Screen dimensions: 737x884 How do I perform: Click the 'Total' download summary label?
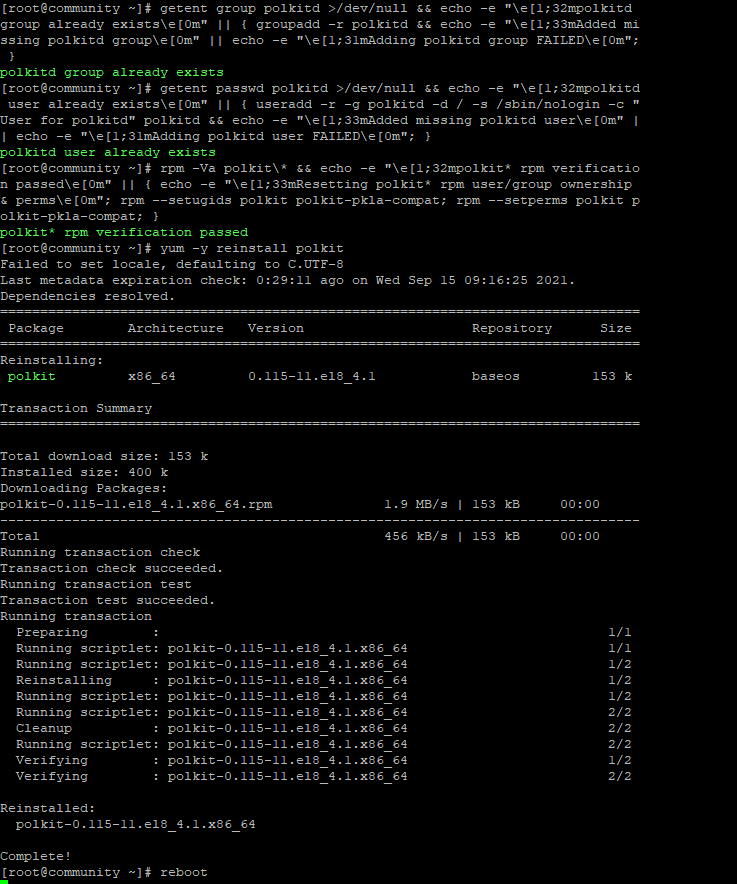tap(20, 536)
